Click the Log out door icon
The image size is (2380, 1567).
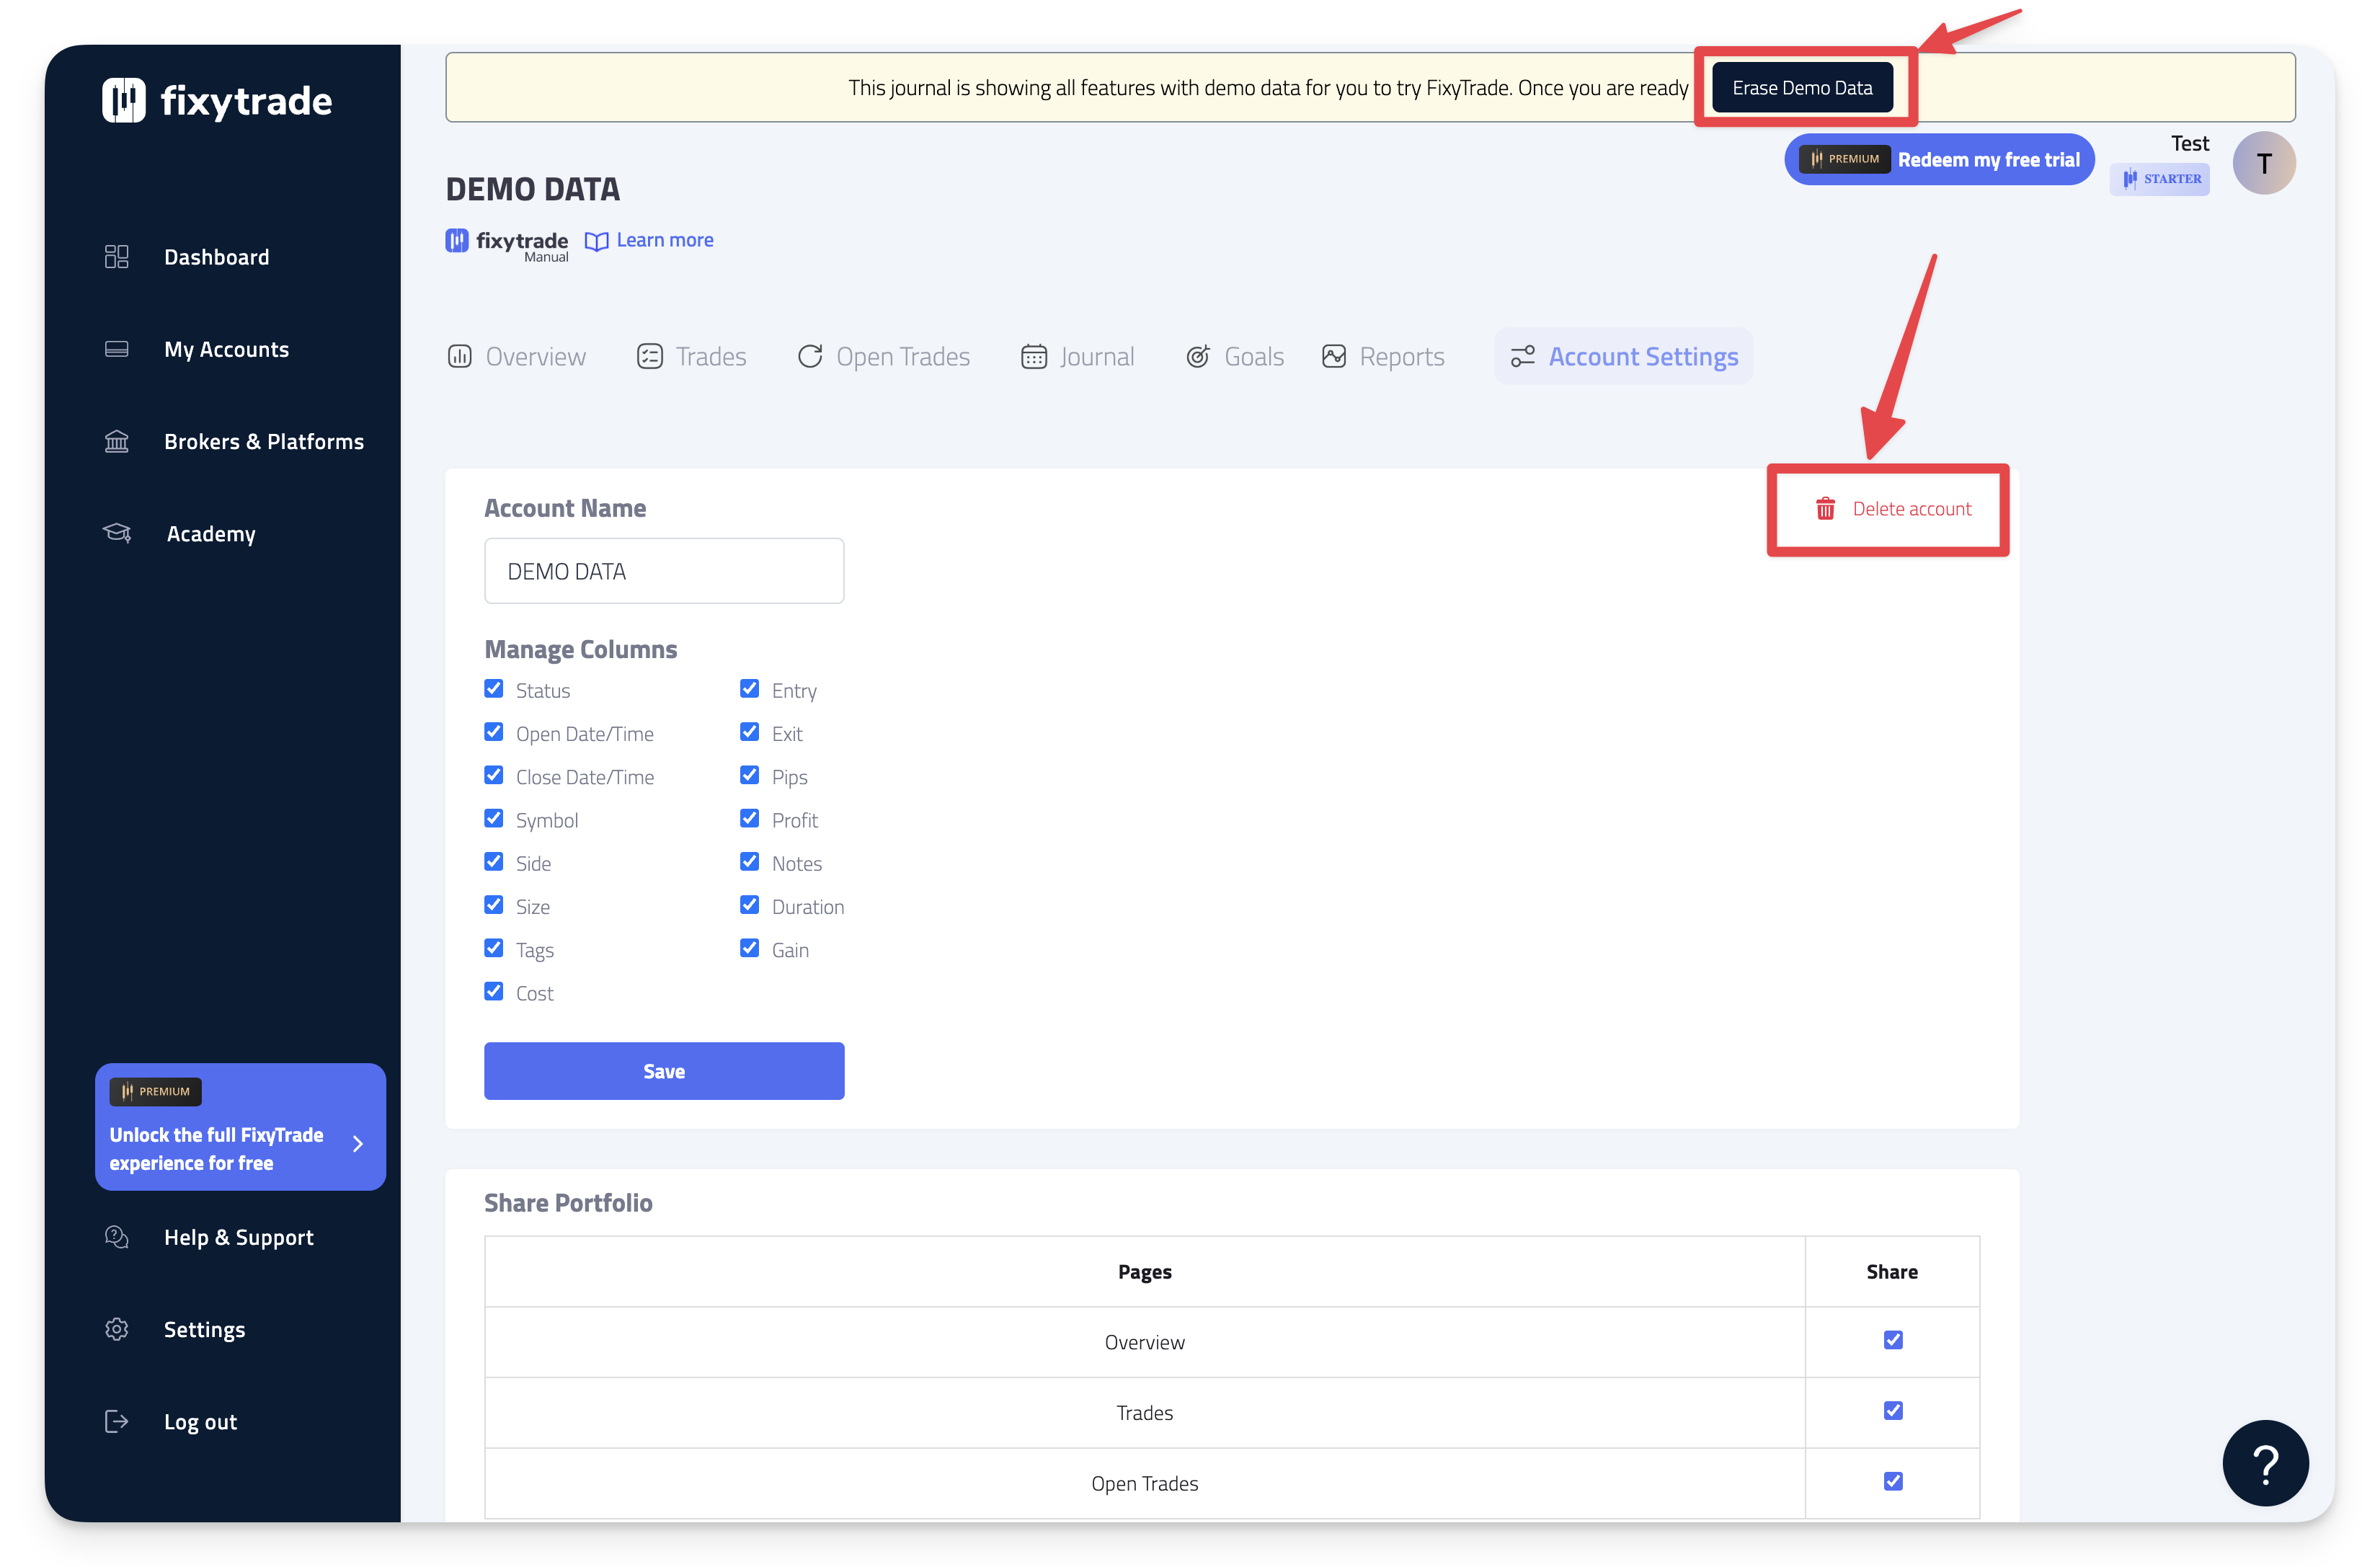tap(116, 1421)
